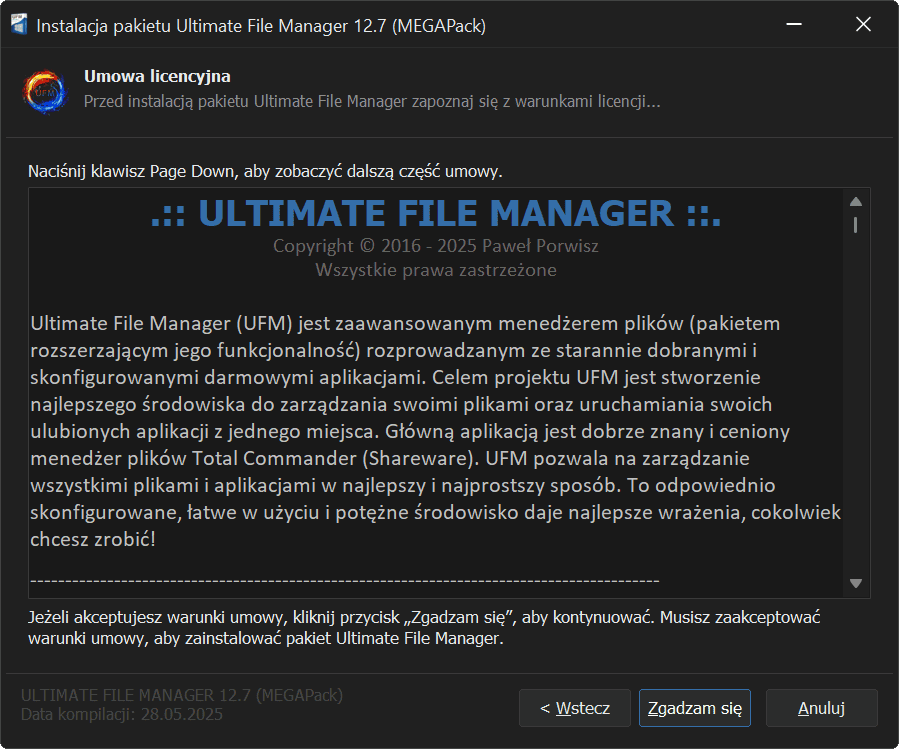
Task: Click the copyright line by Paweł Porwisz
Action: click(435, 246)
